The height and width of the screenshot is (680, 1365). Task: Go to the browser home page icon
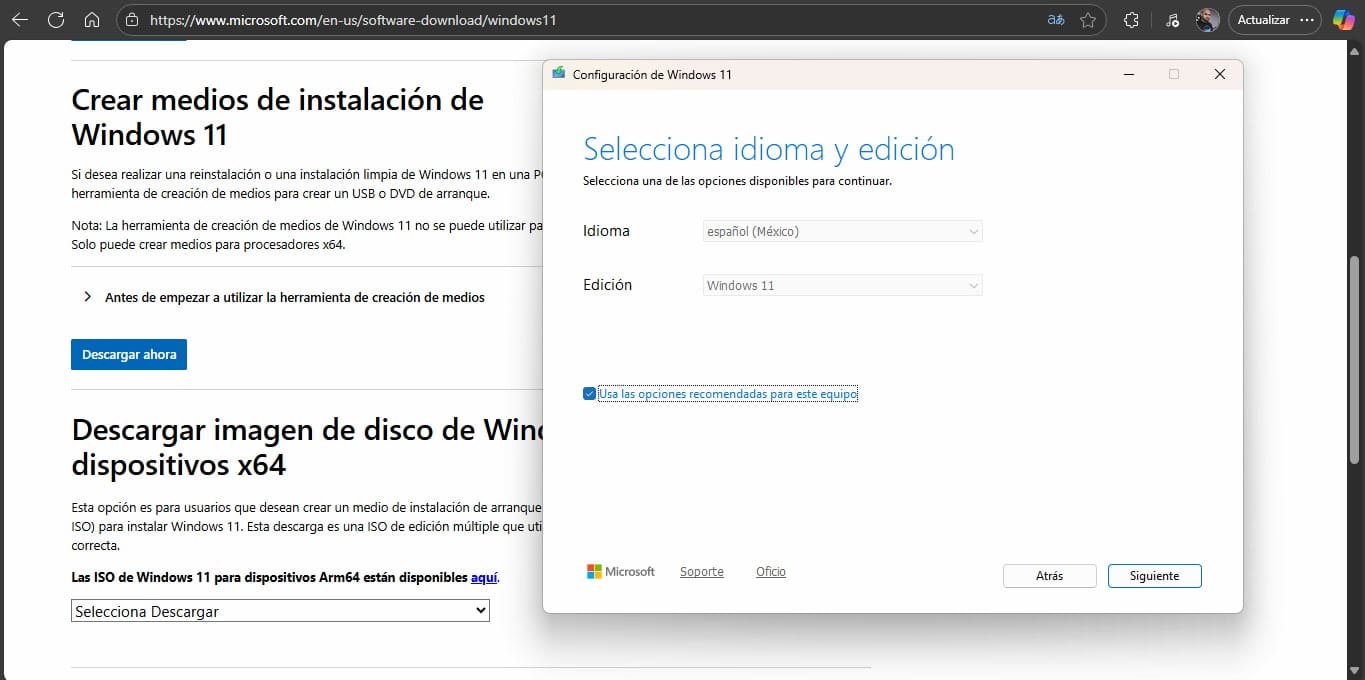(x=91, y=20)
